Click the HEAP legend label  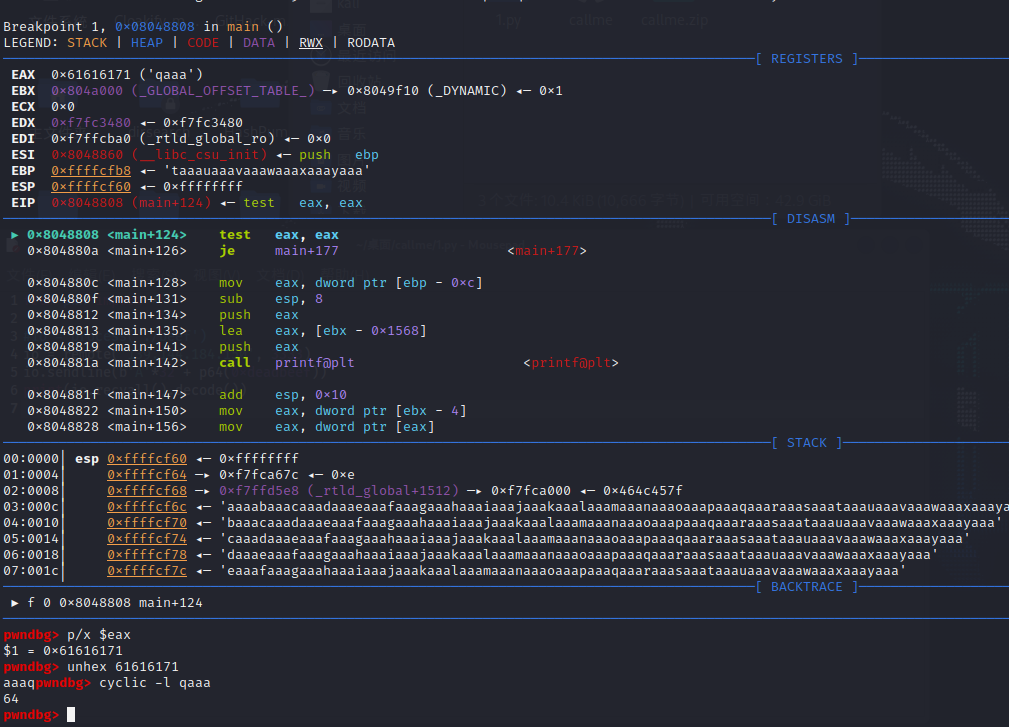147,42
